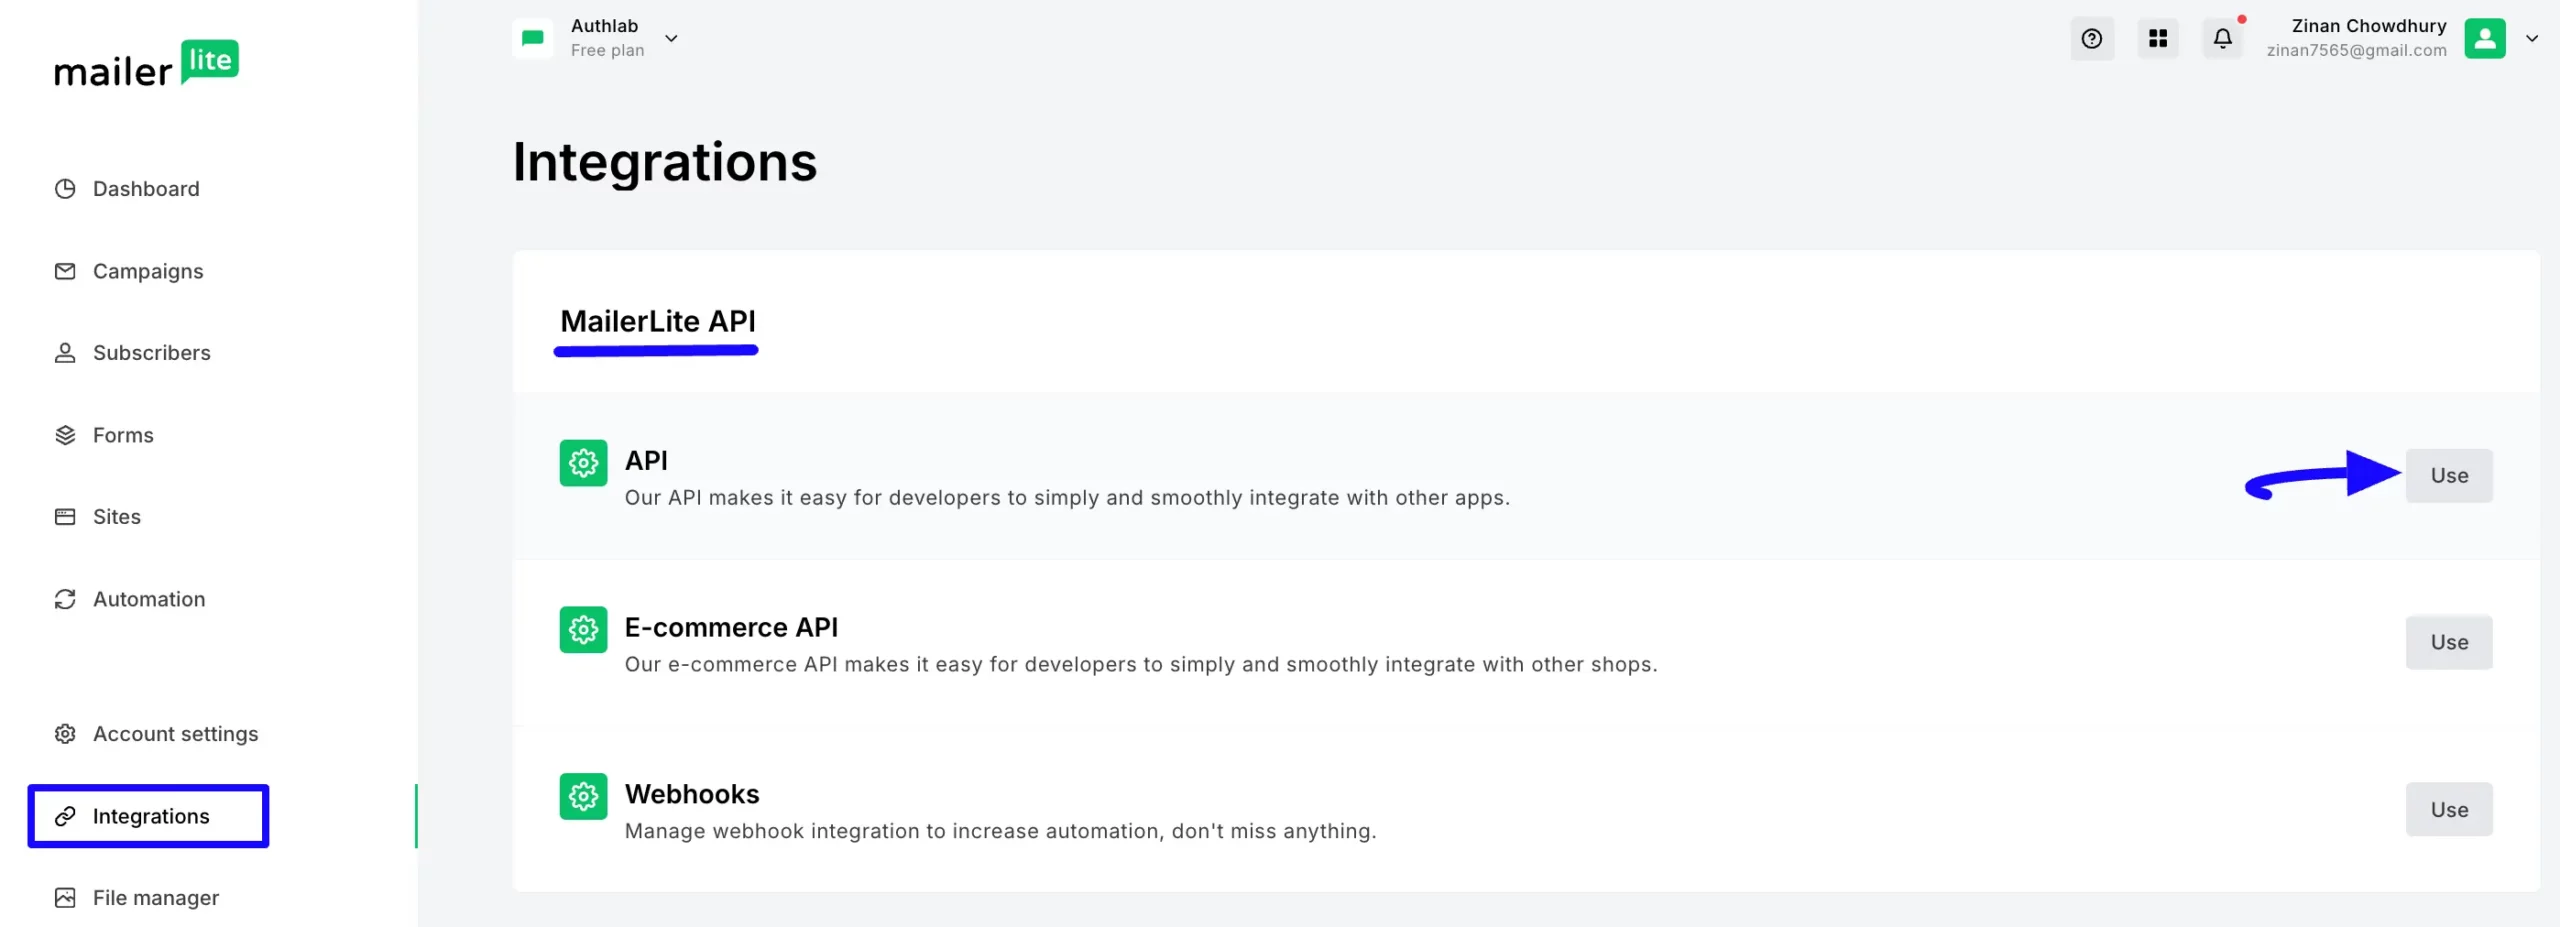This screenshot has width=2560, height=927.
Task: Open Campaigns via its envelope icon
Action: (64, 270)
